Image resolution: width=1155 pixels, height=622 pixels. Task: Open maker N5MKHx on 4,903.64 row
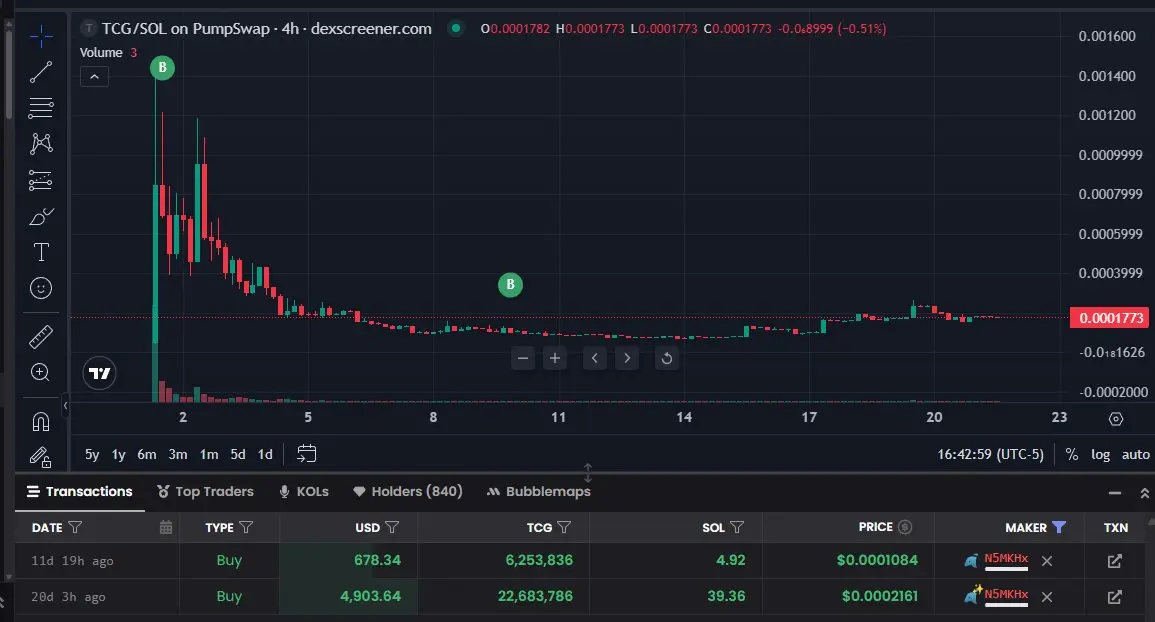(1005, 595)
